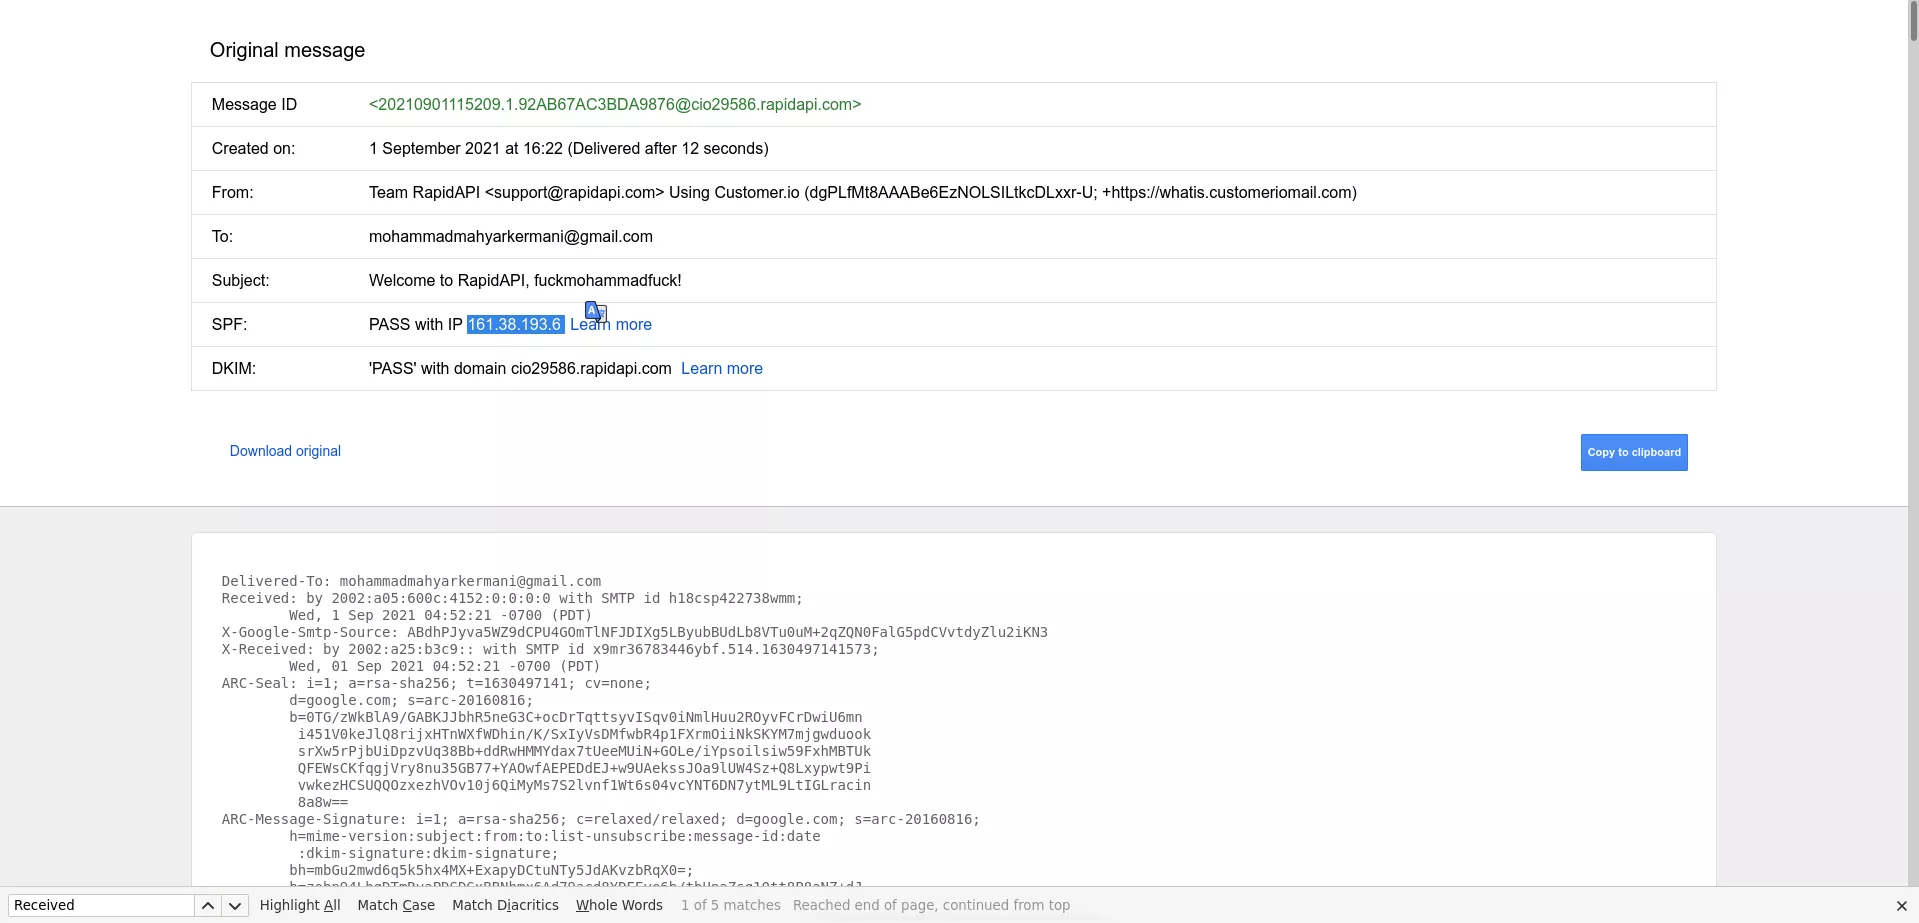Click the 'DKIM:' row label

[x=234, y=369]
